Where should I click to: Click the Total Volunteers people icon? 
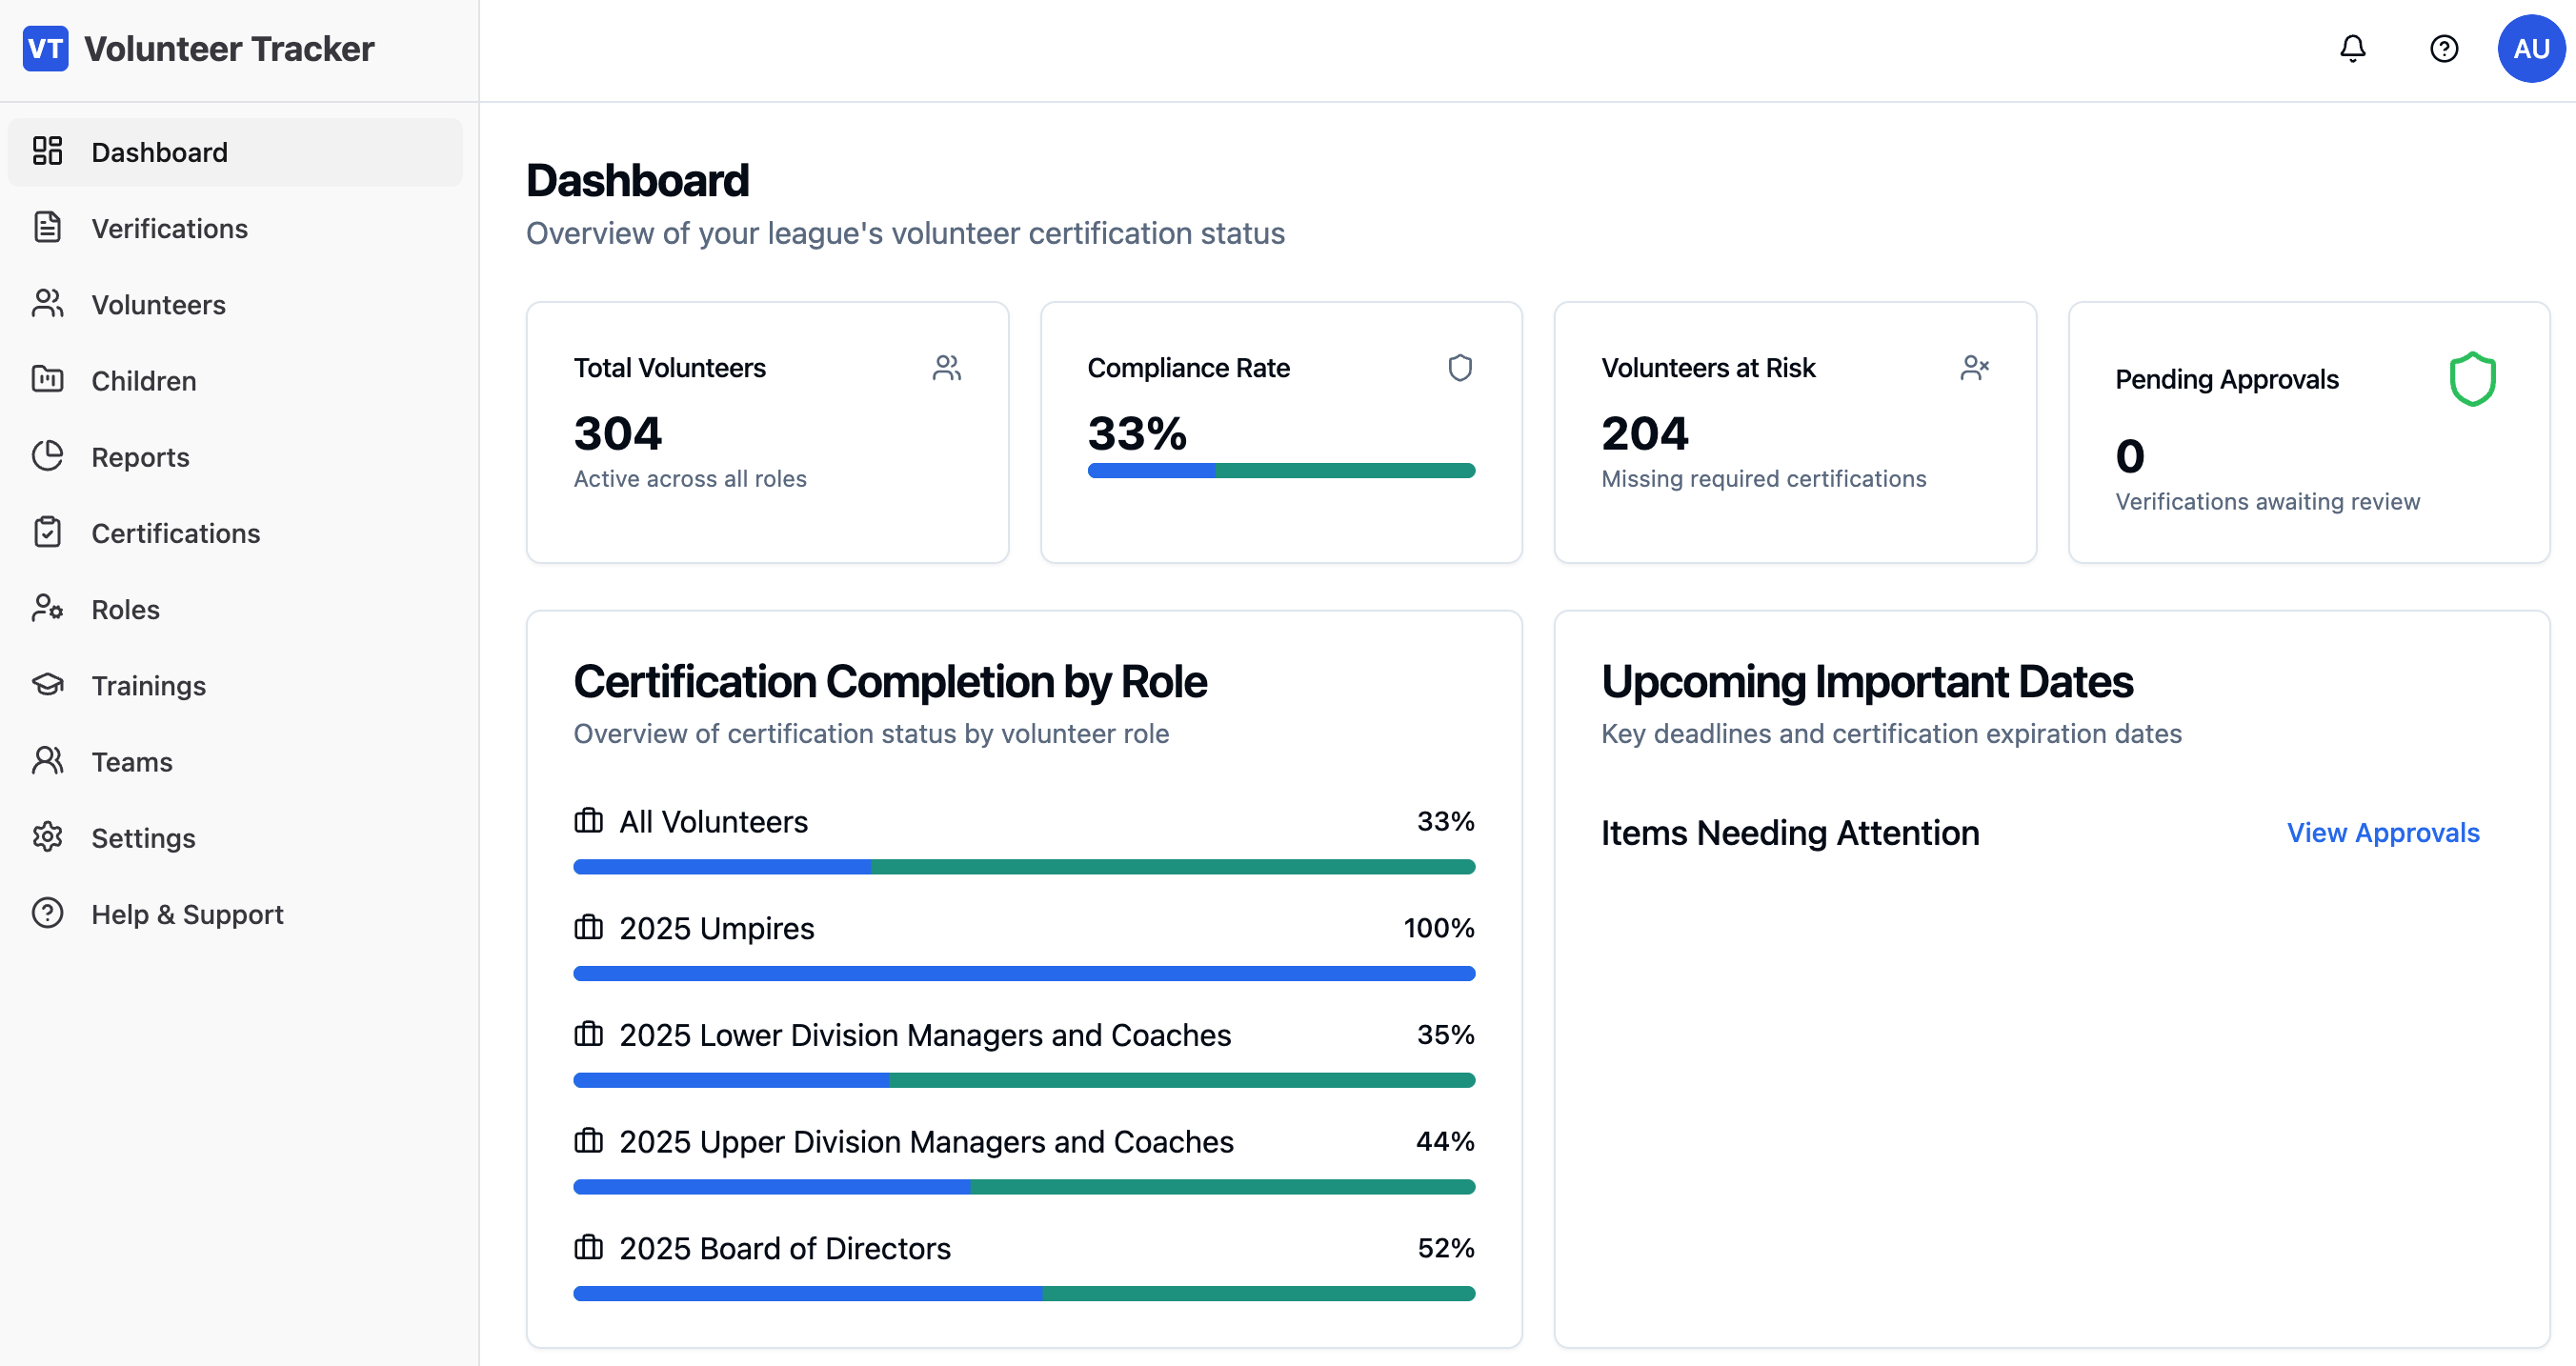[x=946, y=368]
